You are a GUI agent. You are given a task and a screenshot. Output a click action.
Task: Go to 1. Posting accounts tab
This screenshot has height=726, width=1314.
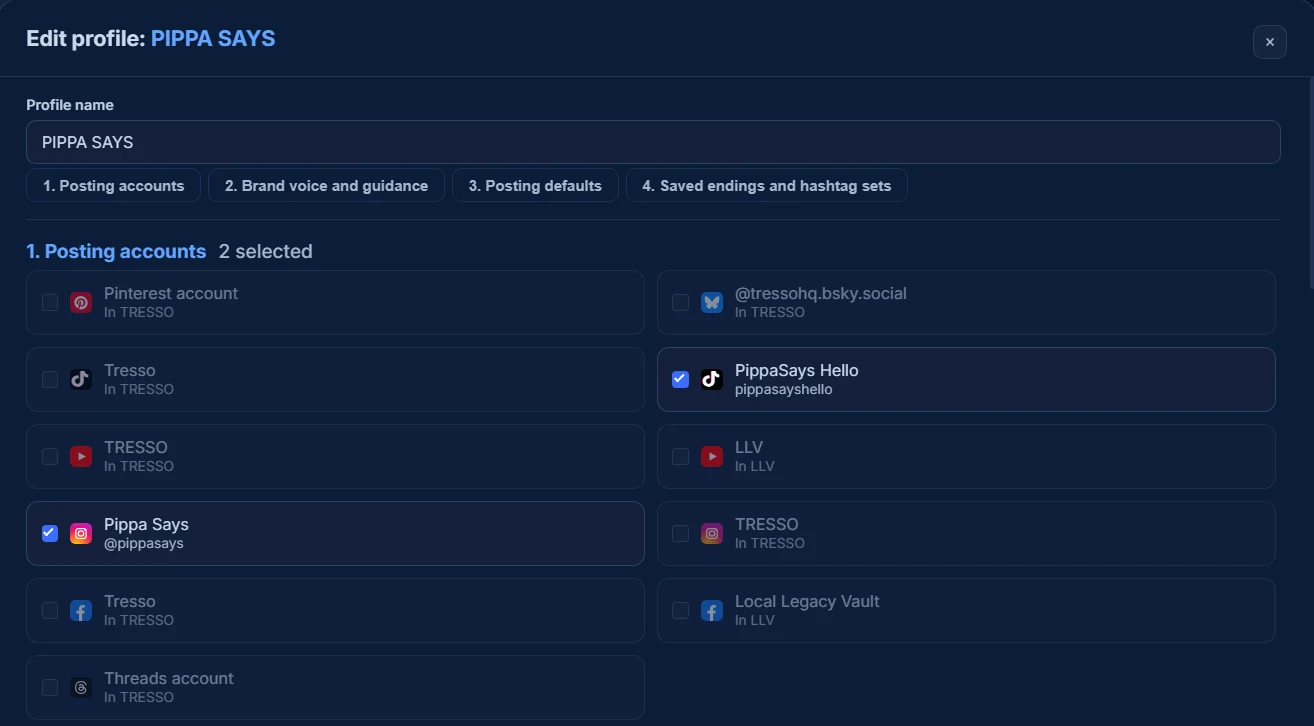point(114,185)
